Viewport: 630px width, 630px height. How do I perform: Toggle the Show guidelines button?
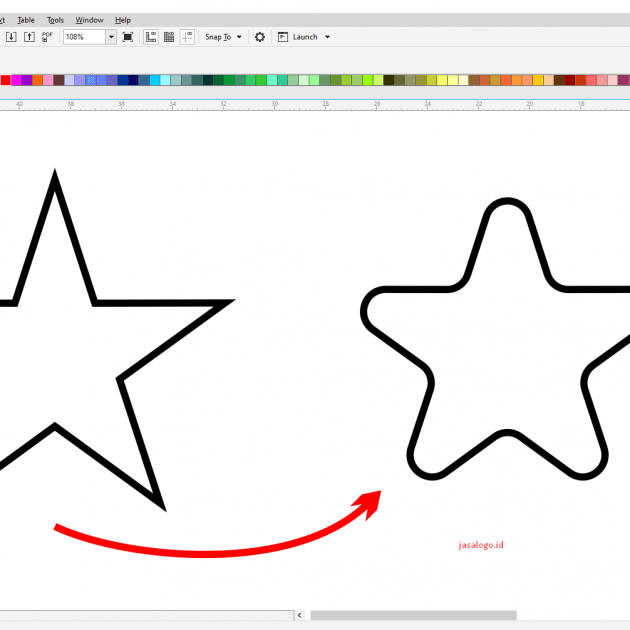187,37
